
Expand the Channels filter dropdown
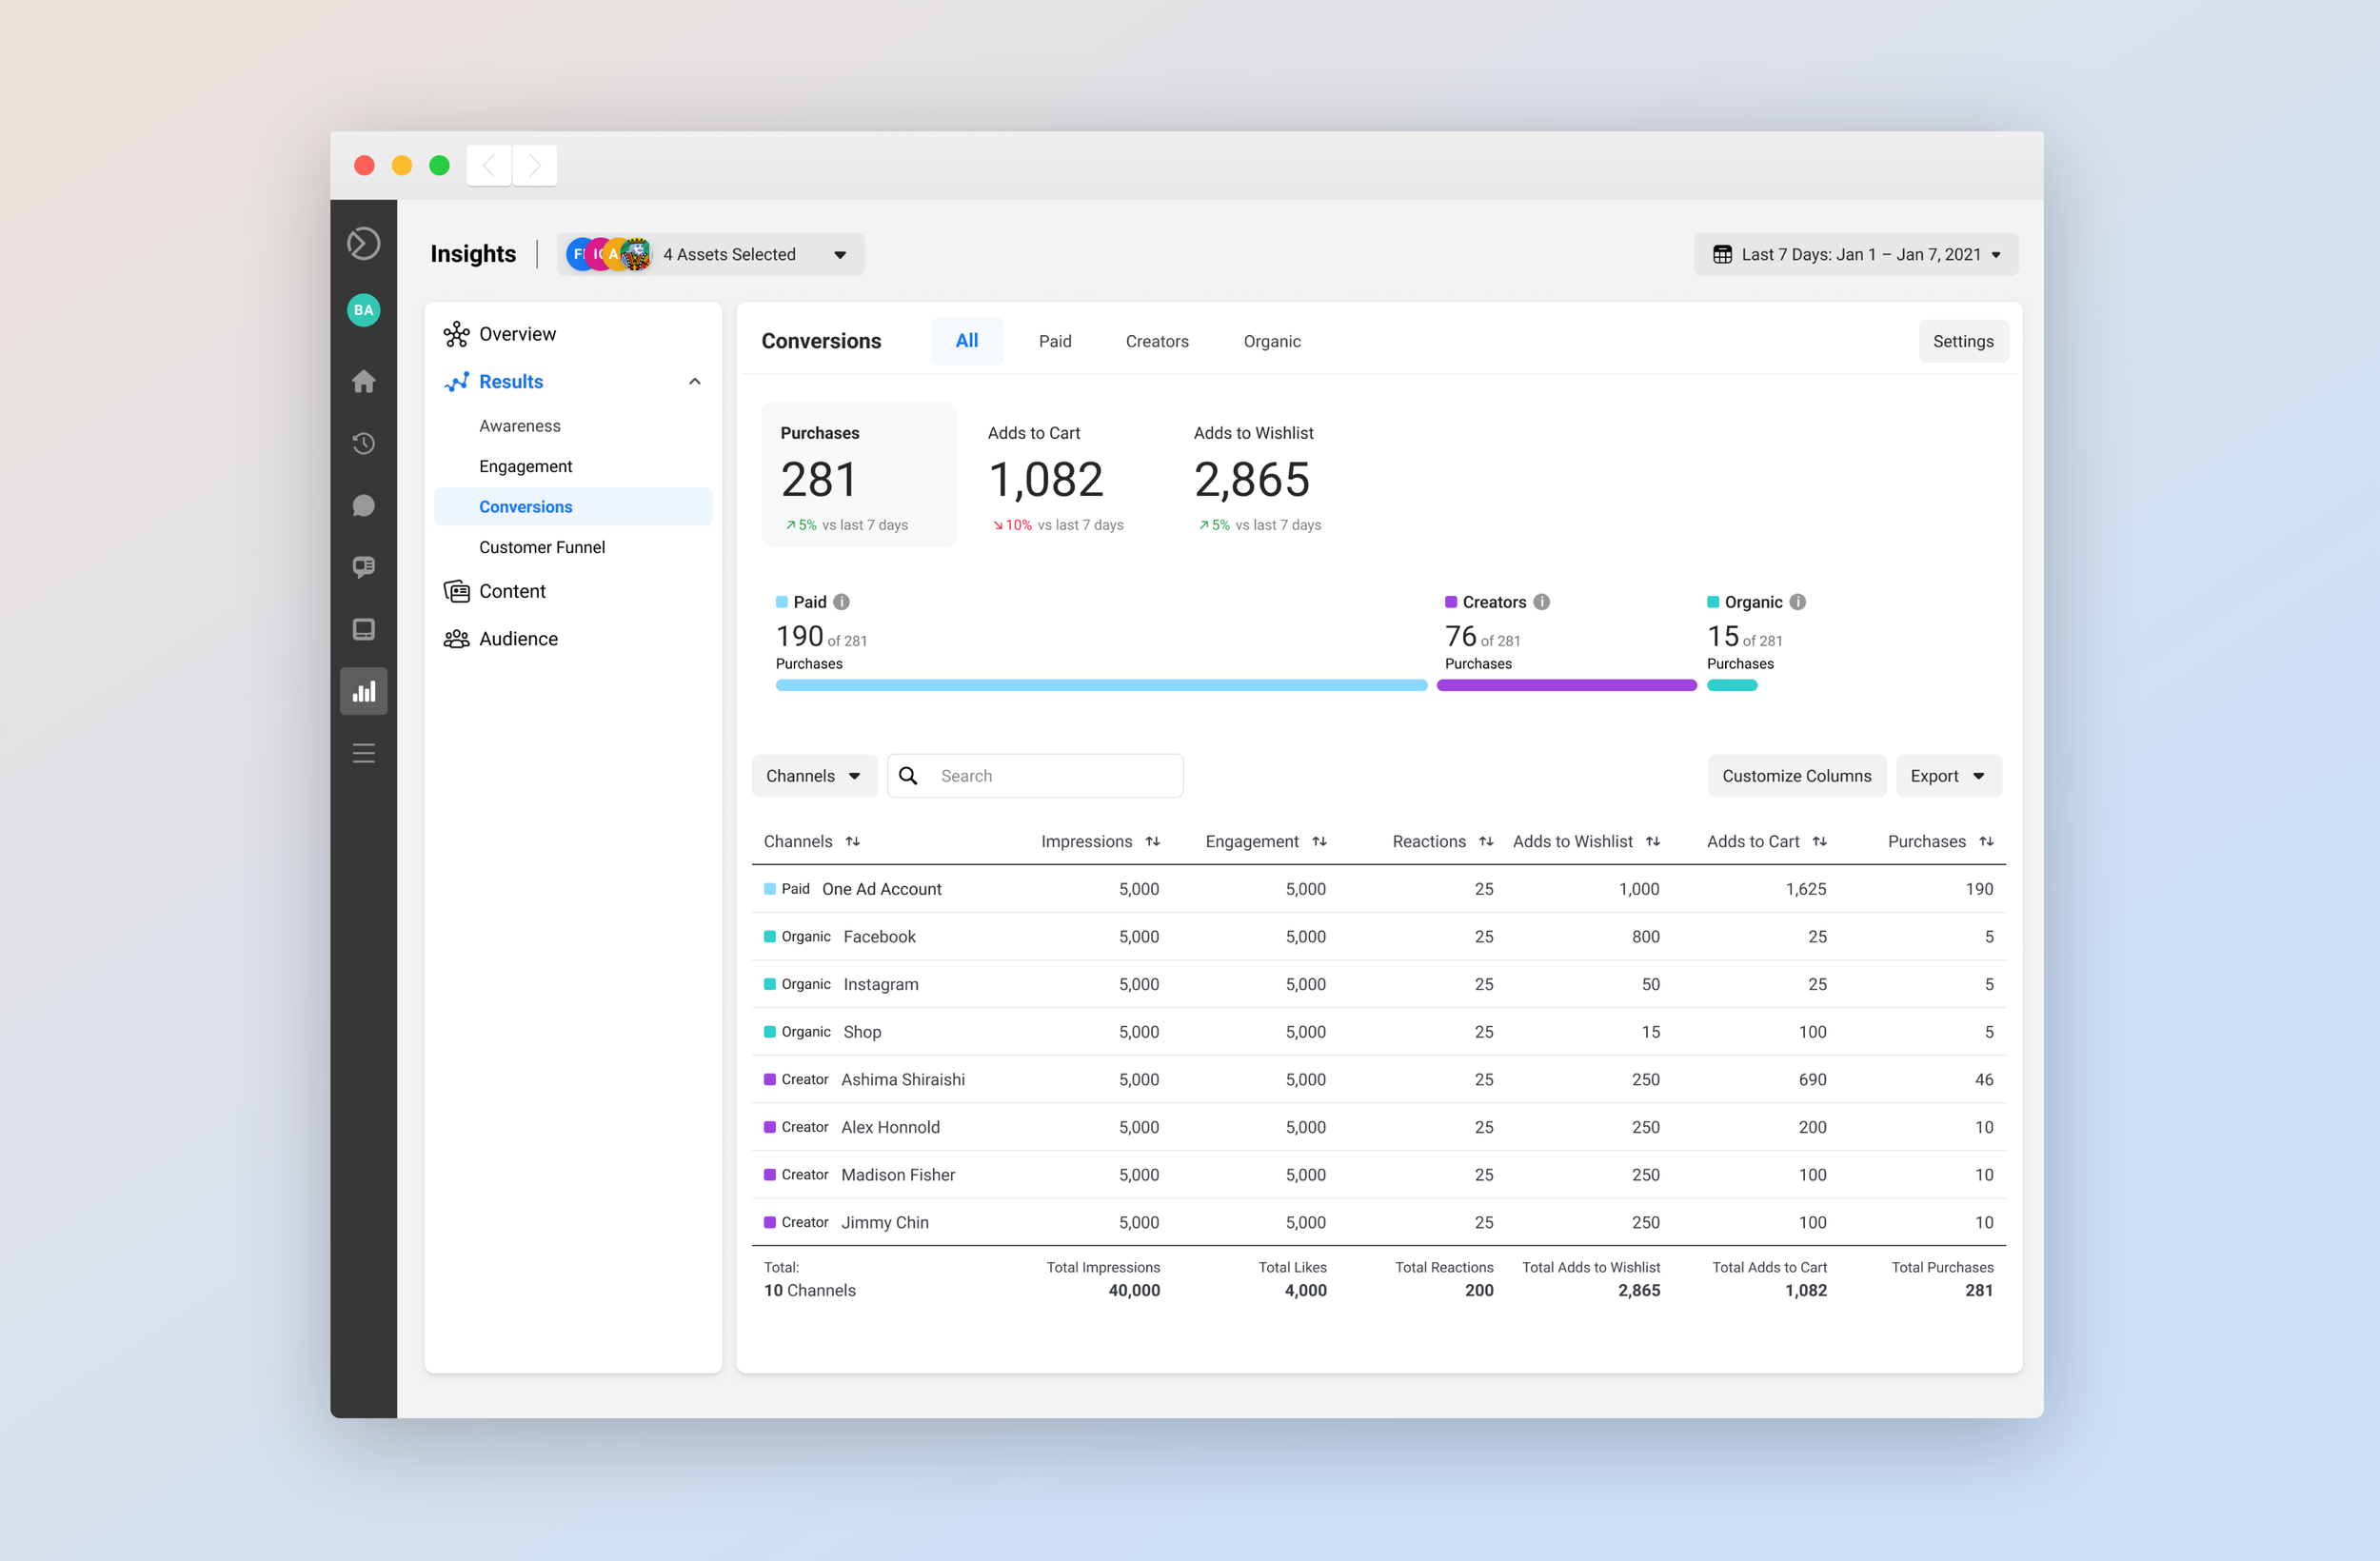pos(813,776)
